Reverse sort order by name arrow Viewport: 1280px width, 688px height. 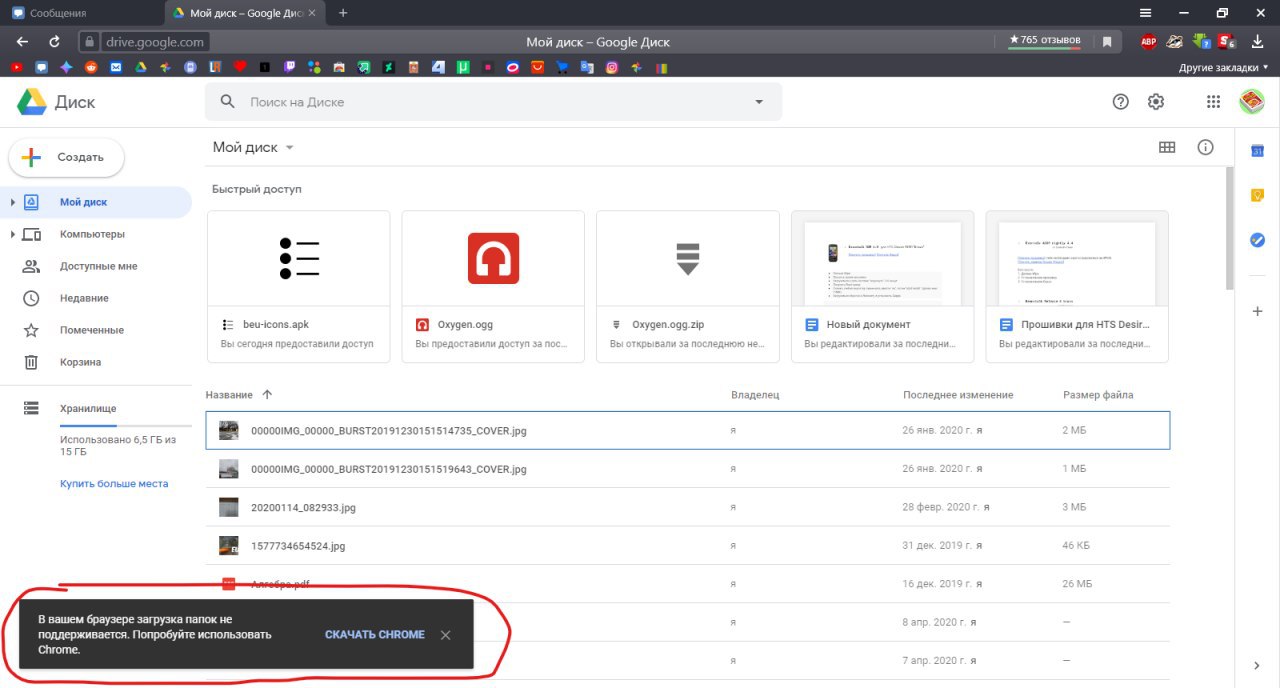pyautogui.click(x=267, y=395)
